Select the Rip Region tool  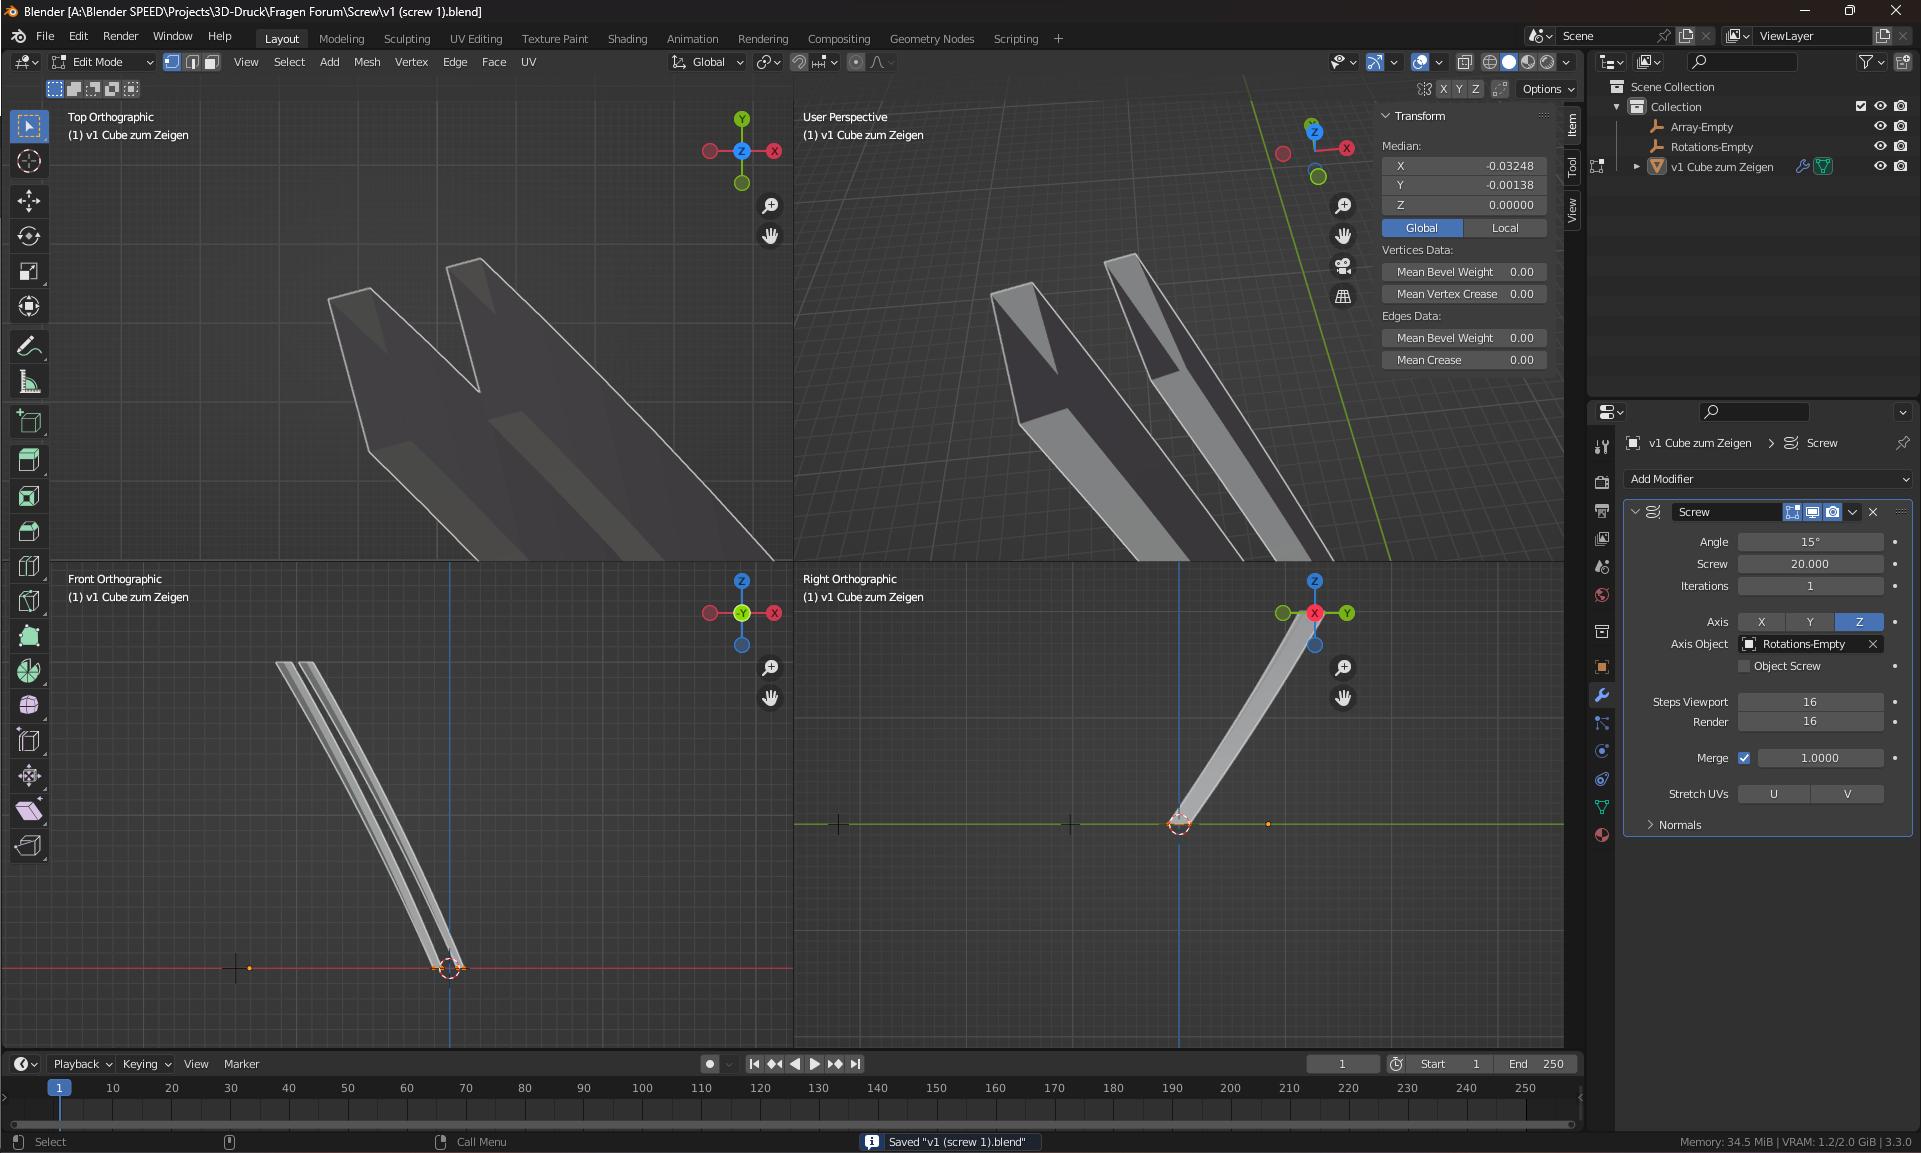coord(29,846)
